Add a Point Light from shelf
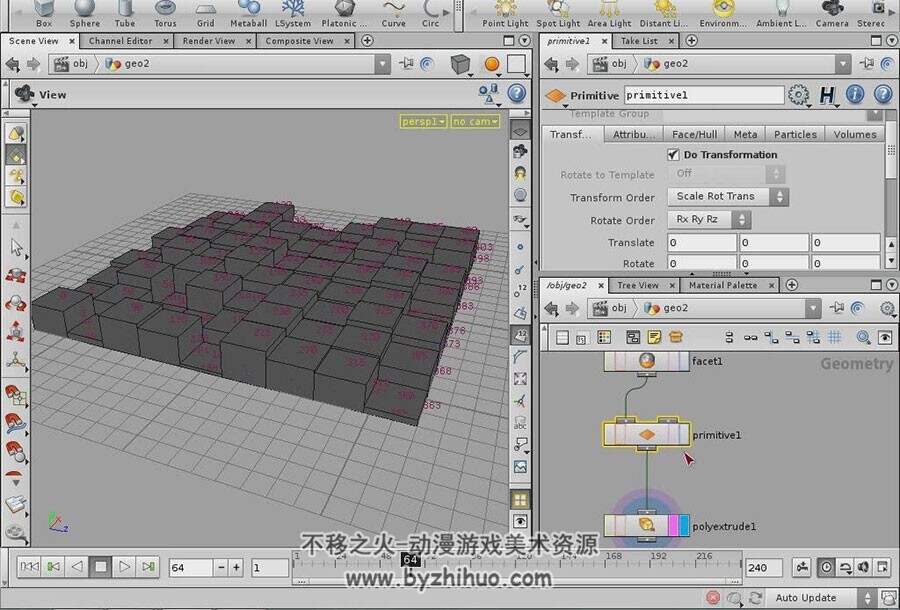The height and width of the screenshot is (610, 900). coord(505,14)
